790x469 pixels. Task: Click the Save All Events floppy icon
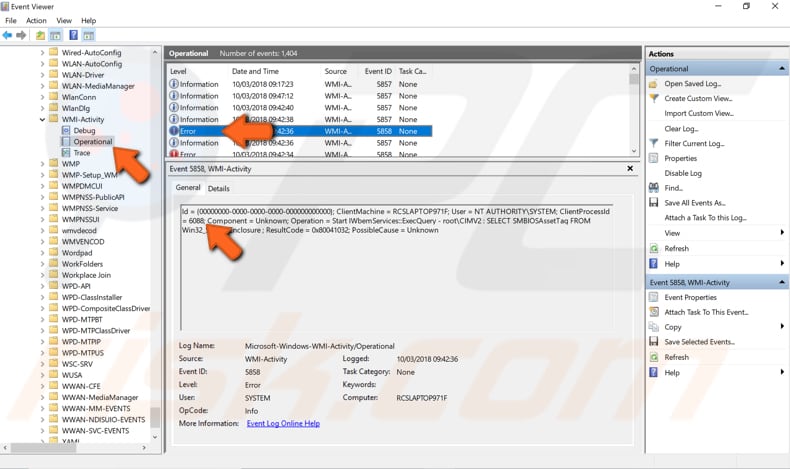pos(653,203)
